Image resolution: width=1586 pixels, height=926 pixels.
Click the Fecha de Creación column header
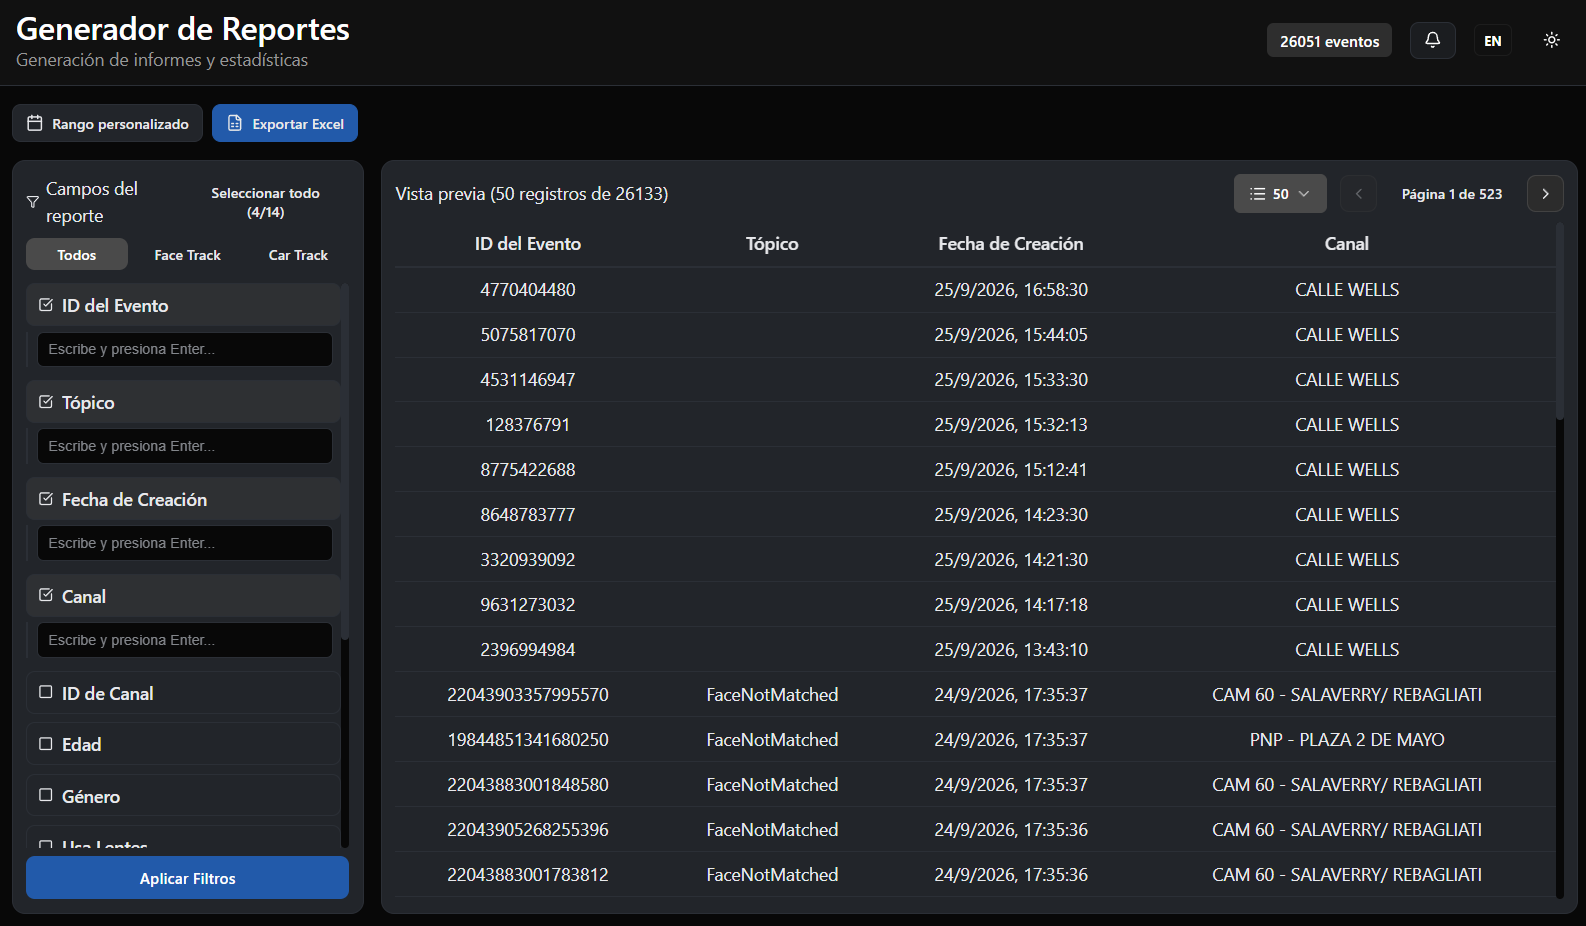coord(1010,243)
